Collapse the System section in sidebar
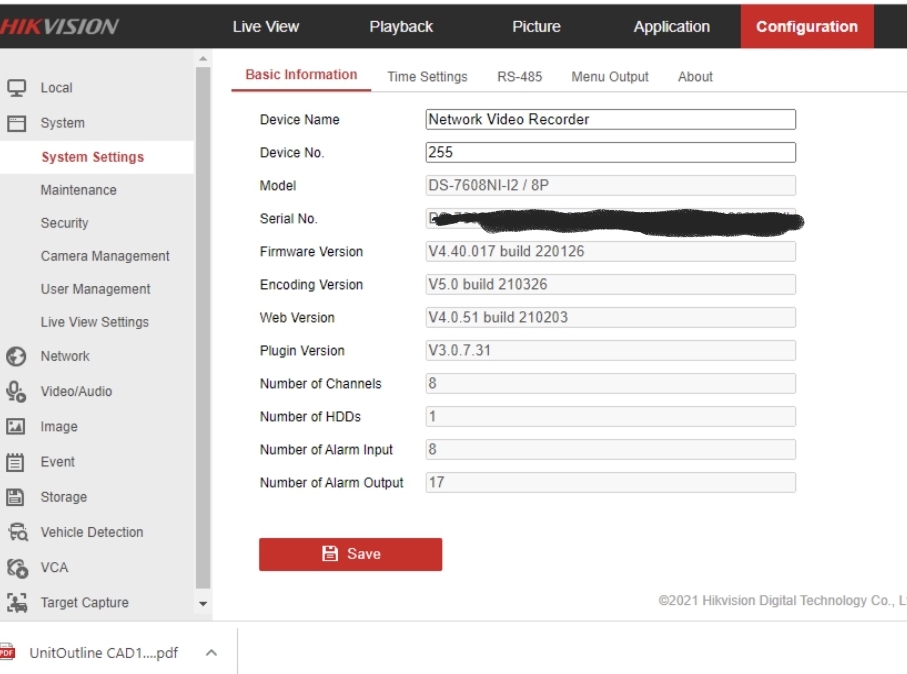907x674 pixels. click(62, 123)
